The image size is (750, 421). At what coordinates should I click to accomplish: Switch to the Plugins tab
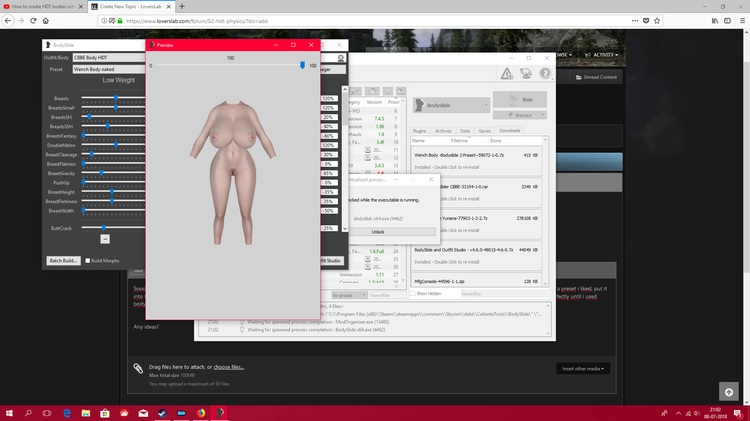click(419, 131)
